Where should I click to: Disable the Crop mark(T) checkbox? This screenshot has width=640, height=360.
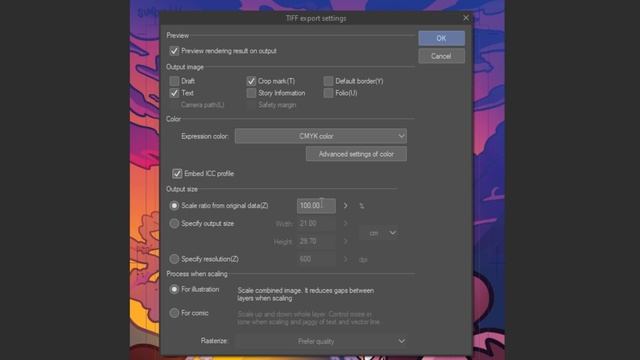(x=251, y=81)
